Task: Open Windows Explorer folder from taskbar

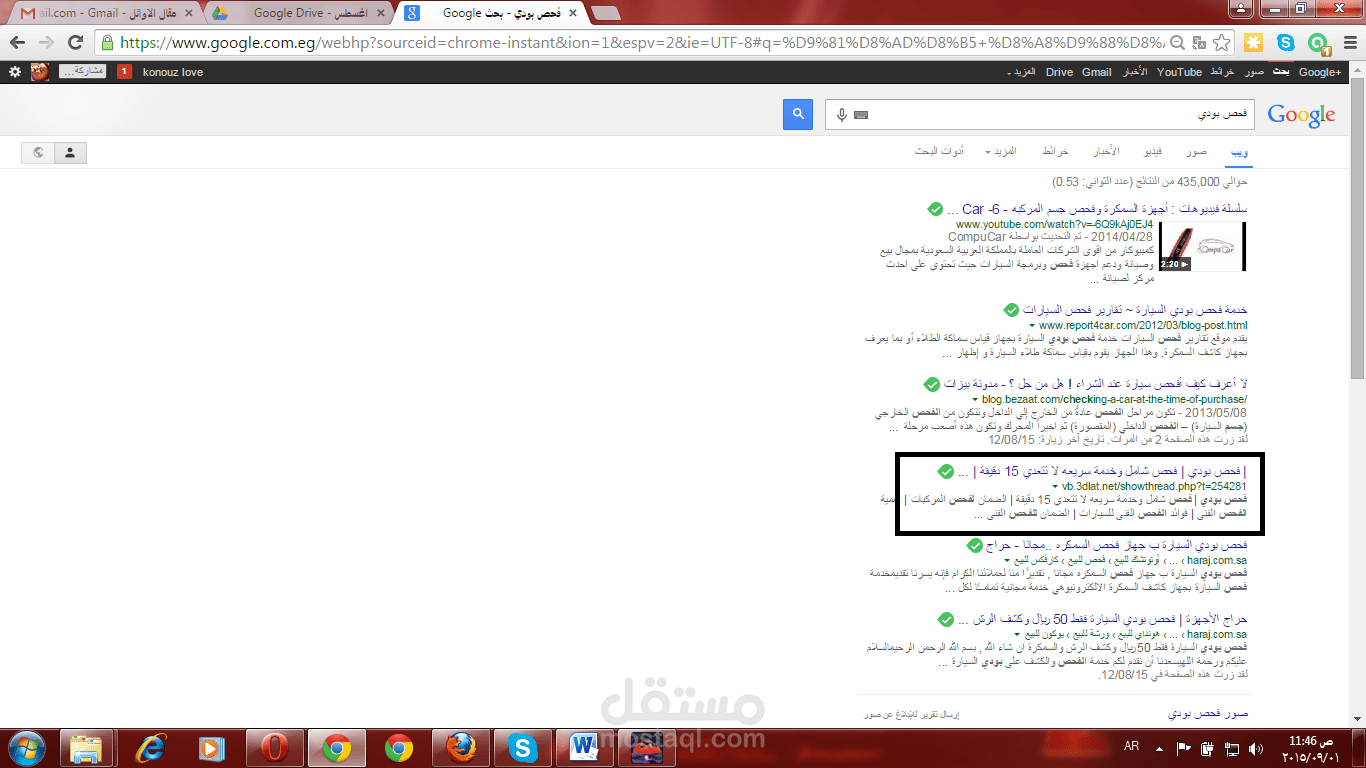Action: [87, 748]
